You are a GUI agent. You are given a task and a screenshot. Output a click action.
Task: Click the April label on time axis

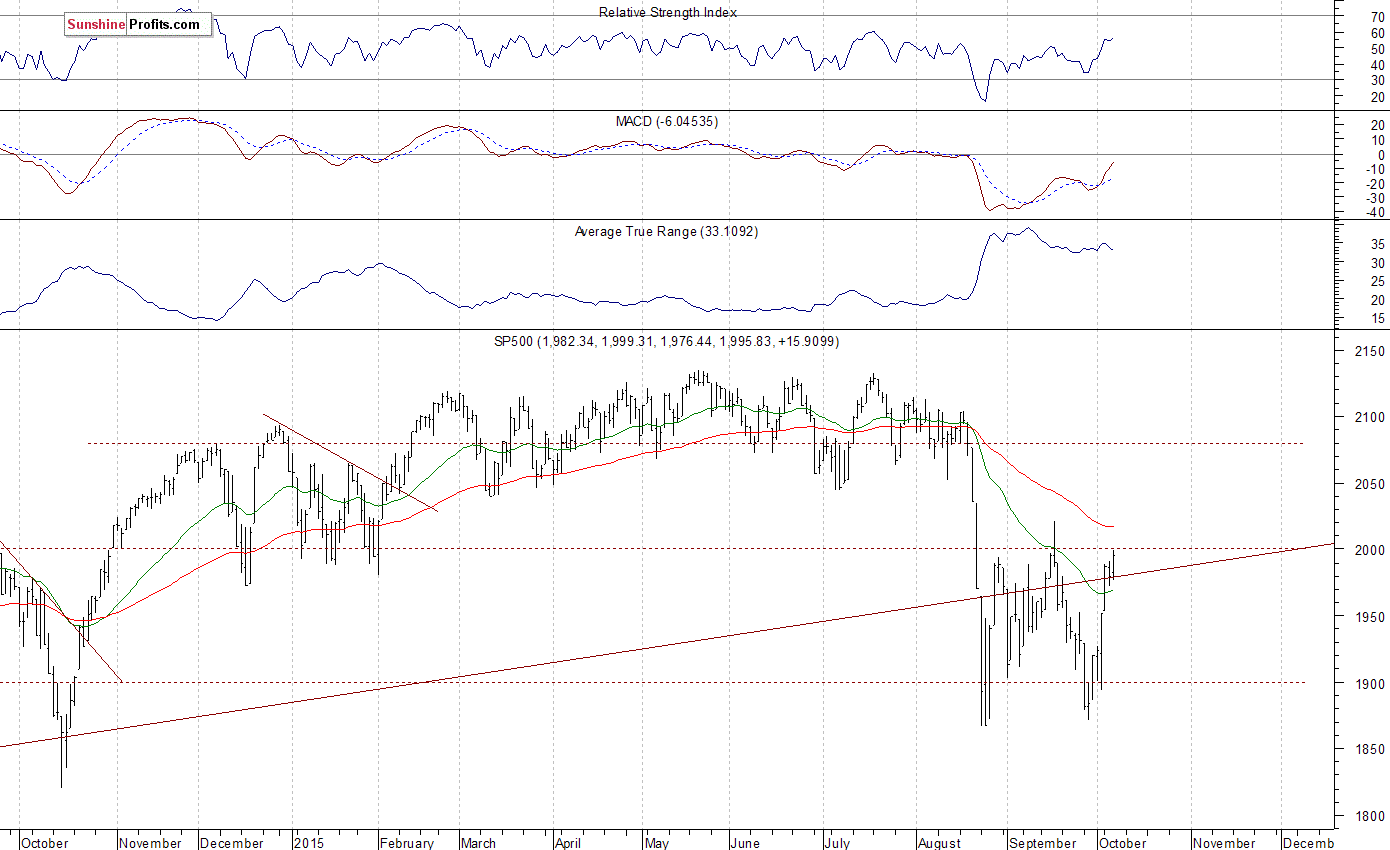(x=568, y=843)
